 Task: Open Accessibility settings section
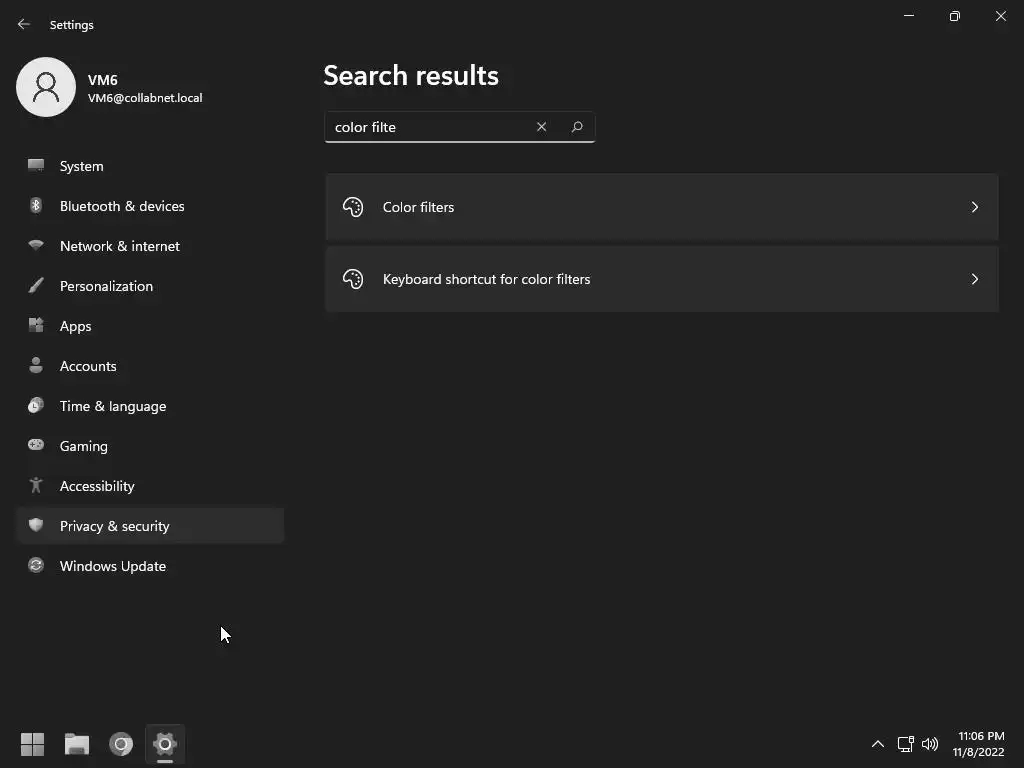97,486
